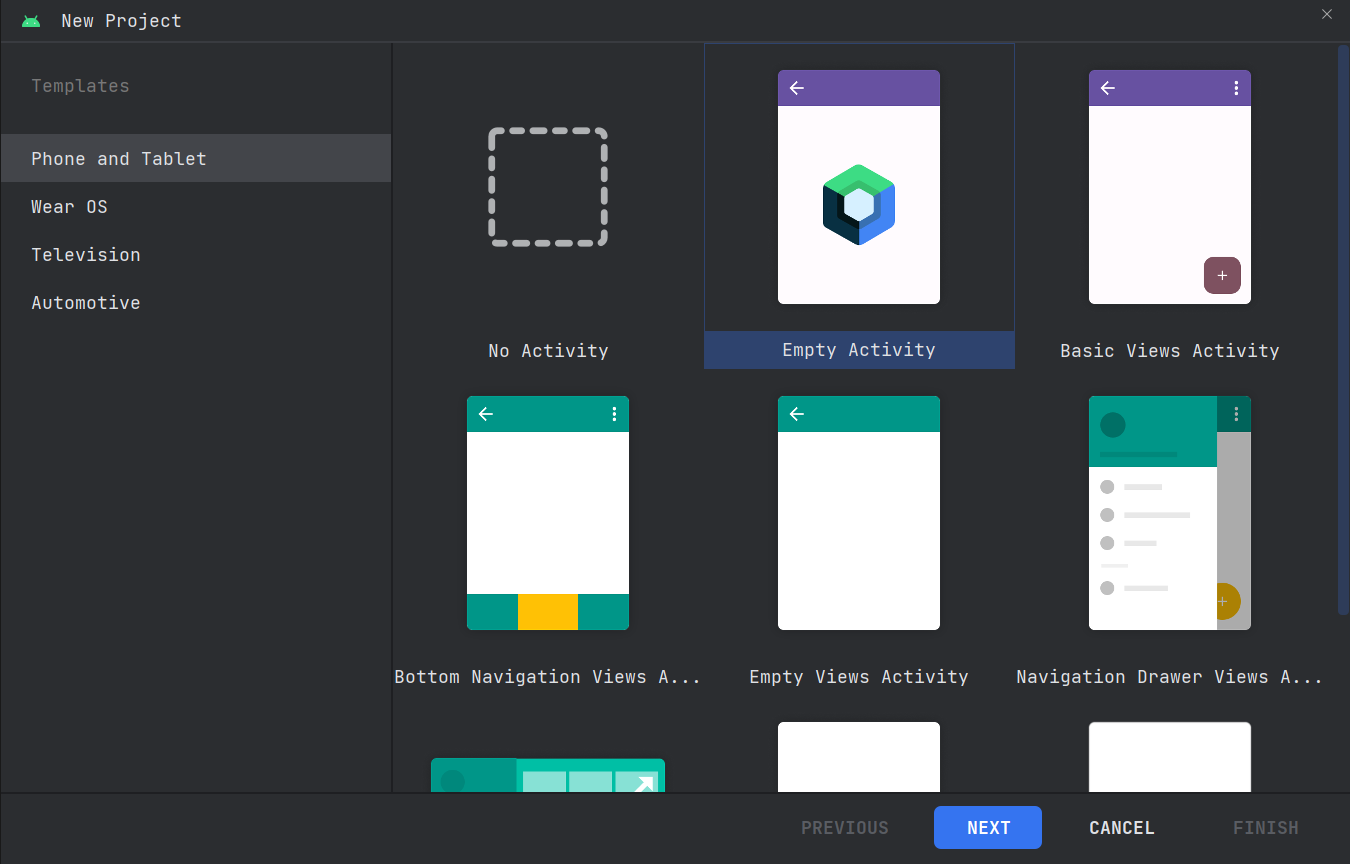Click the Previous button
Image resolution: width=1350 pixels, height=864 pixels.
[x=845, y=828]
